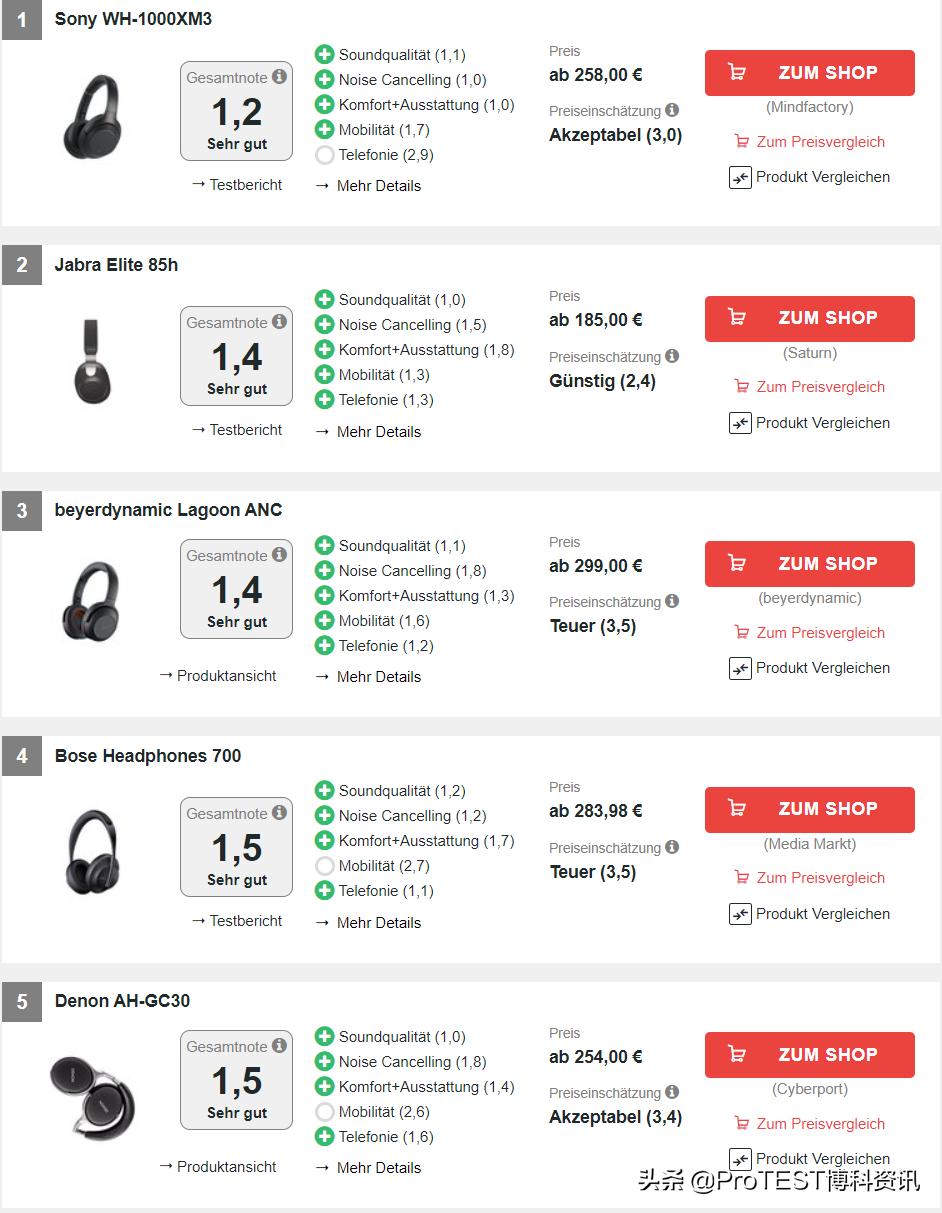The image size is (942, 1213).
Task: Click info icon next to Jabra Preiseinschätzung
Action: coord(672,356)
